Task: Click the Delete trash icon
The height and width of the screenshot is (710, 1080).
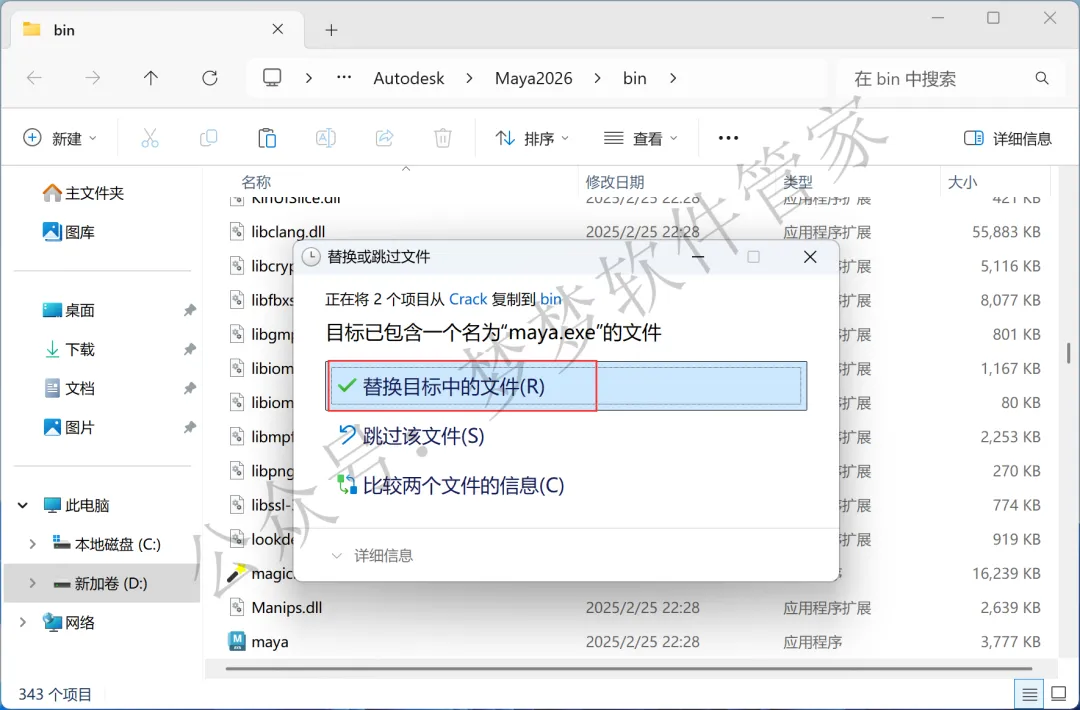Action: pyautogui.click(x=443, y=138)
